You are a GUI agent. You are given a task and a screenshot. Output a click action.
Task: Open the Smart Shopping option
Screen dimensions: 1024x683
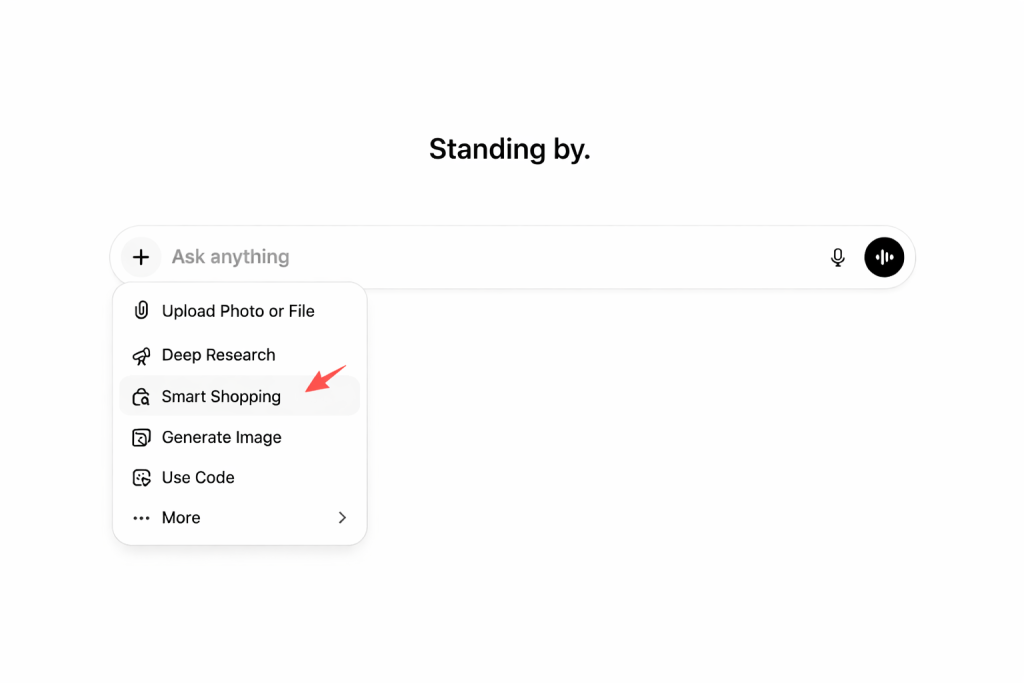click(x=221, y=397)
